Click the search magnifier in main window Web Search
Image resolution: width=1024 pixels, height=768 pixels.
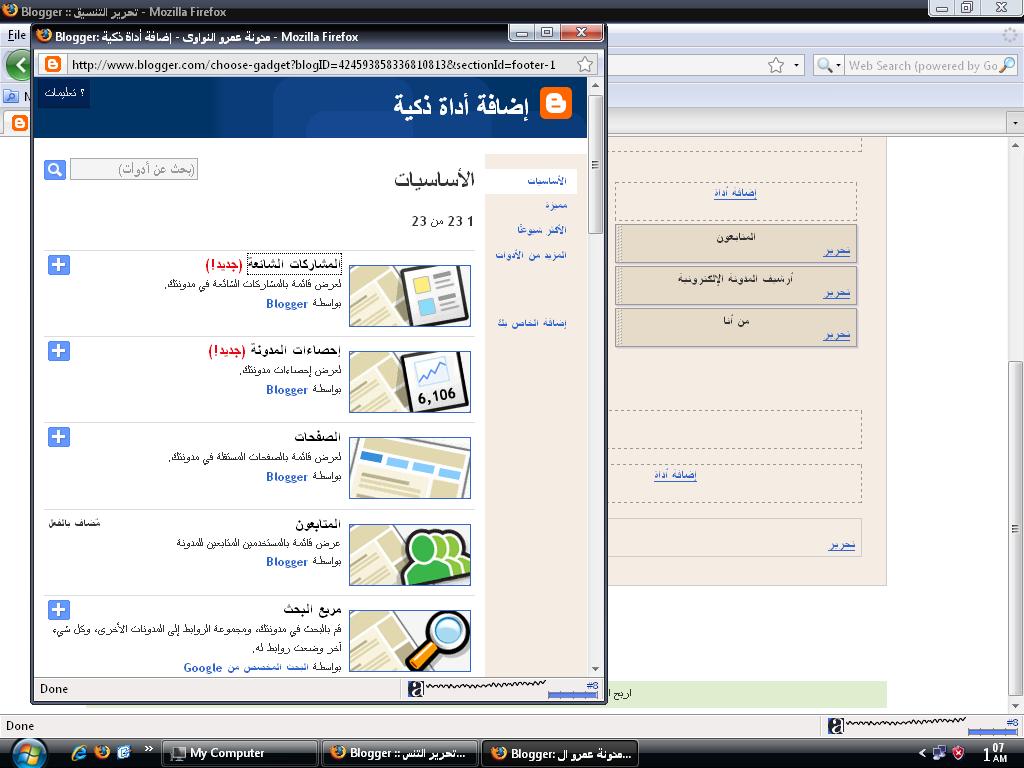coord(1008,65)
